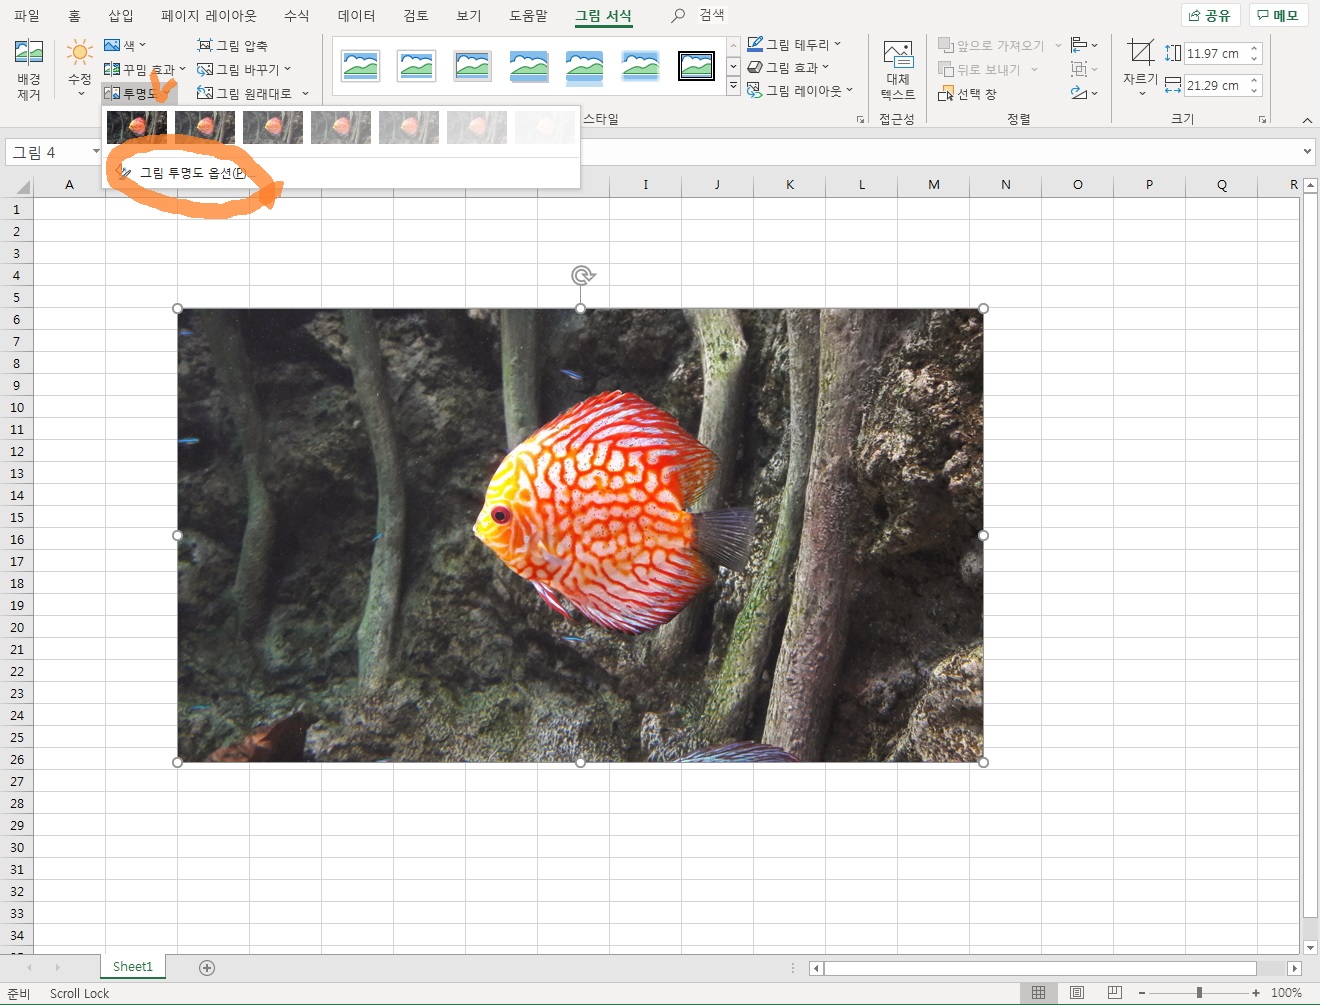The height and width of the screenshot is (1005, 1320).
Task: Select the least transparent fish preset thumbnail
Action: coord(137,128)
